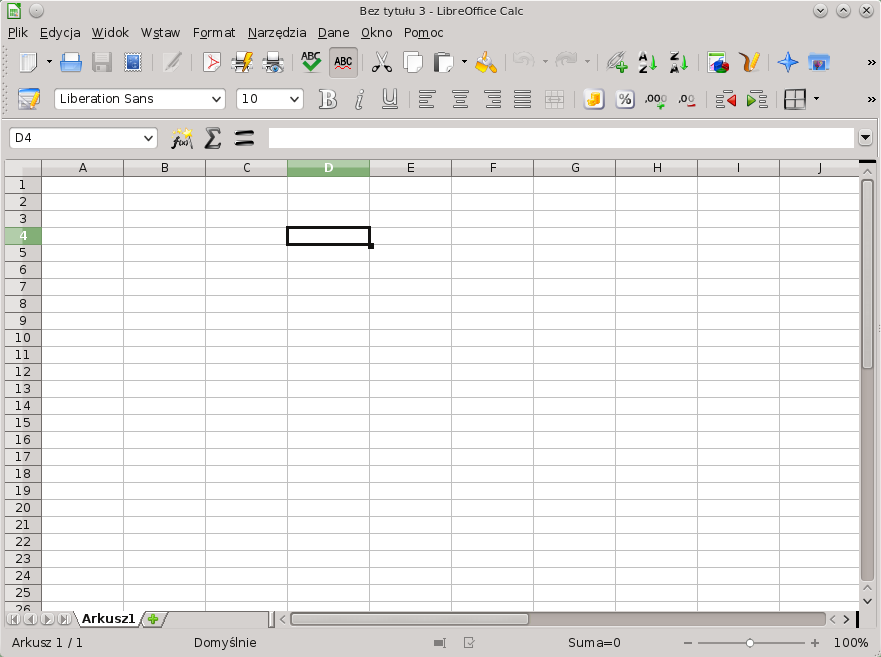Select the Arkusz1 sheet tab
The width and height of the screenshot is (881, 657).
tap(108, 619)
